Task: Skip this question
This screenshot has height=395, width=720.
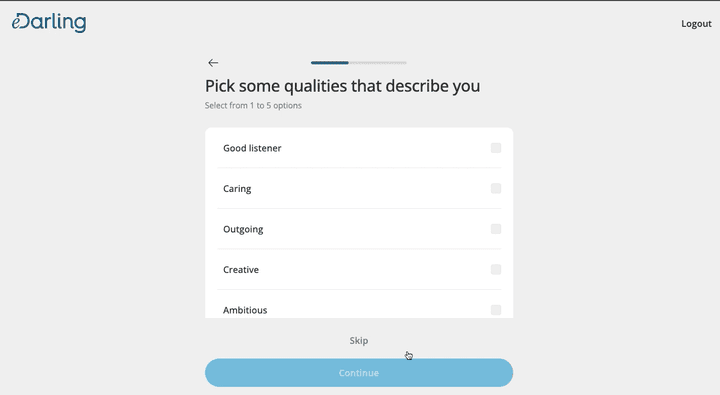Action: tap(359, 340)
